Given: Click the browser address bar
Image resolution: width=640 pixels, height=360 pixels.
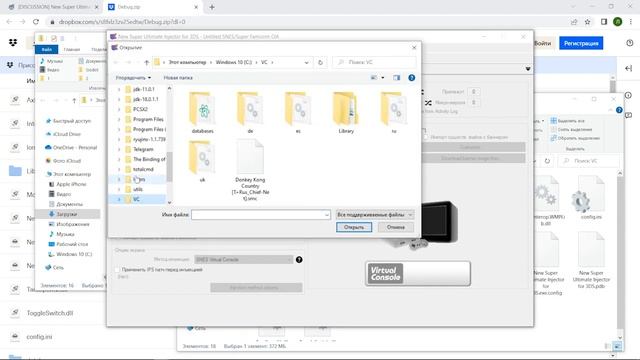Looking at the screenshot, I should pos(306,22).
